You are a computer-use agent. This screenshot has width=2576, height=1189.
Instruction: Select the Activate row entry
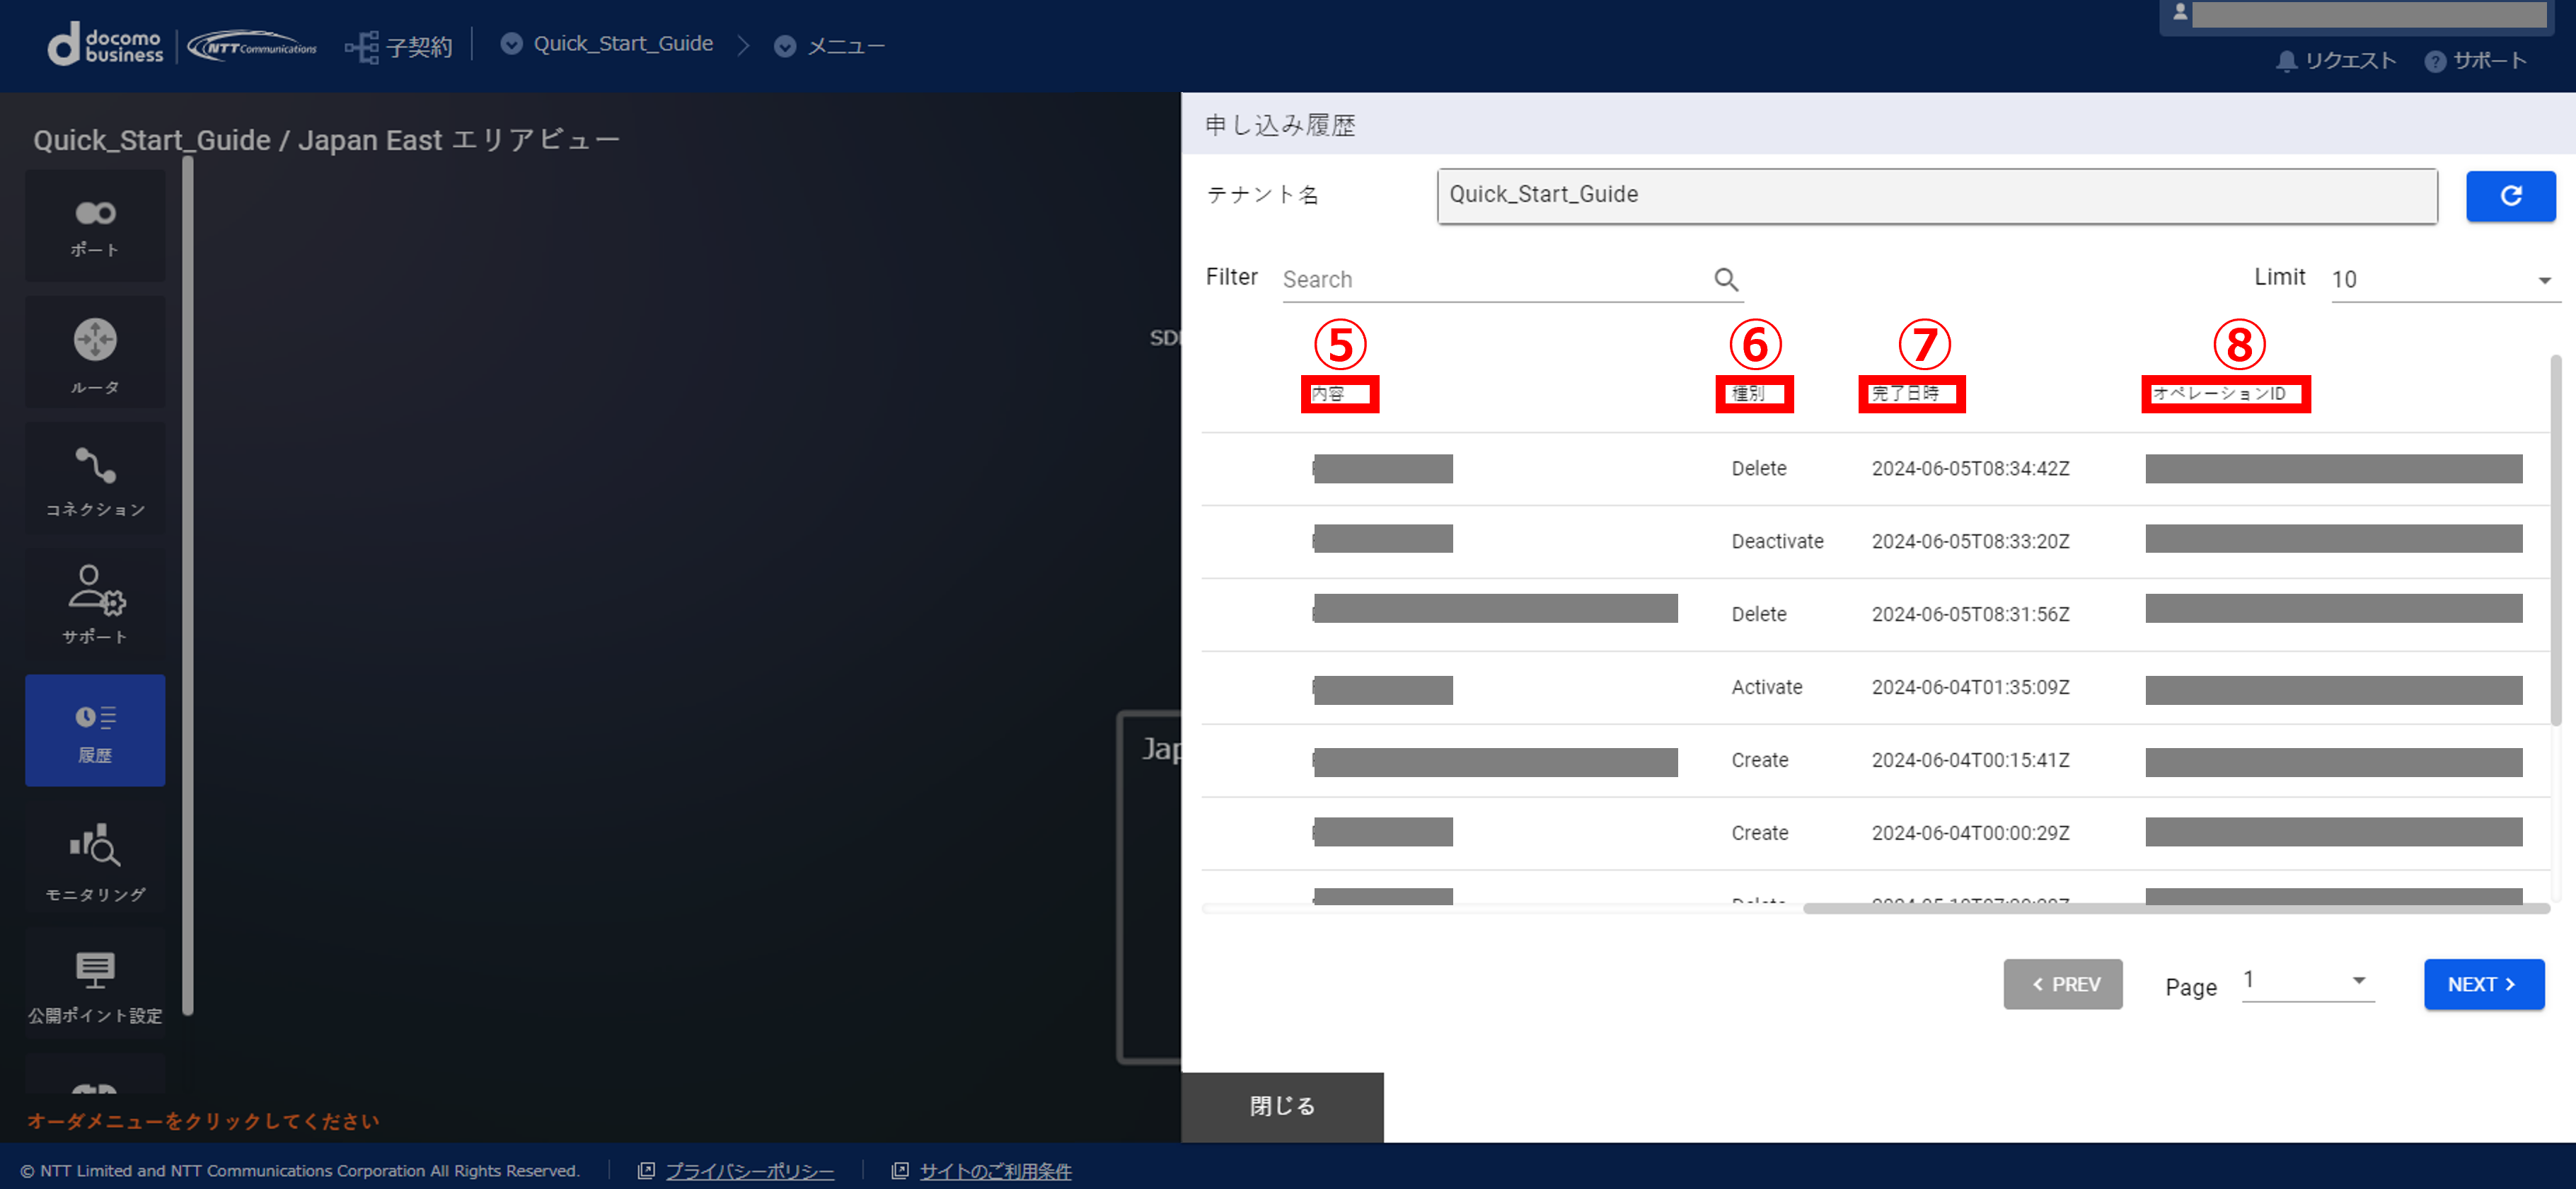click(x=1875, y=688)
